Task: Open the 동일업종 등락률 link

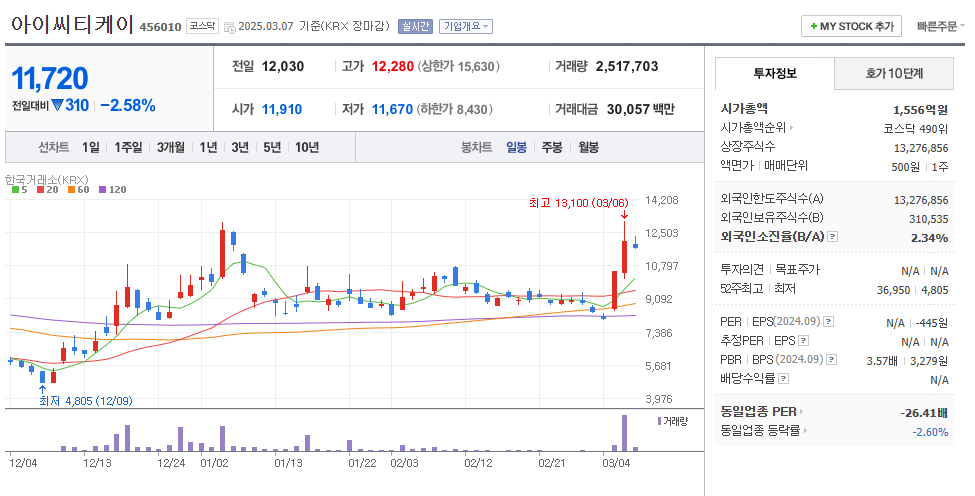Action: [x=760, y=430]
